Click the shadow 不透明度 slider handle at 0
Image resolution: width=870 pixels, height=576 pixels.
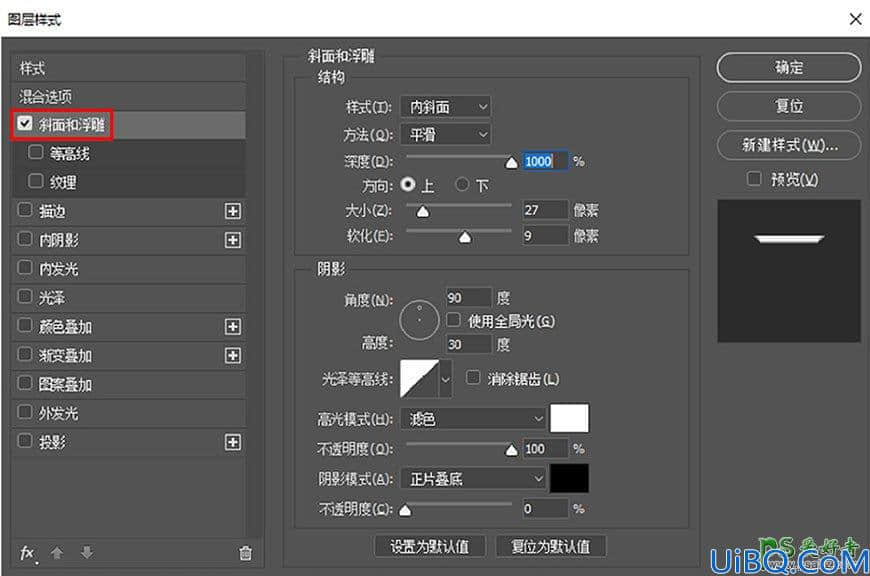point(405,510)
